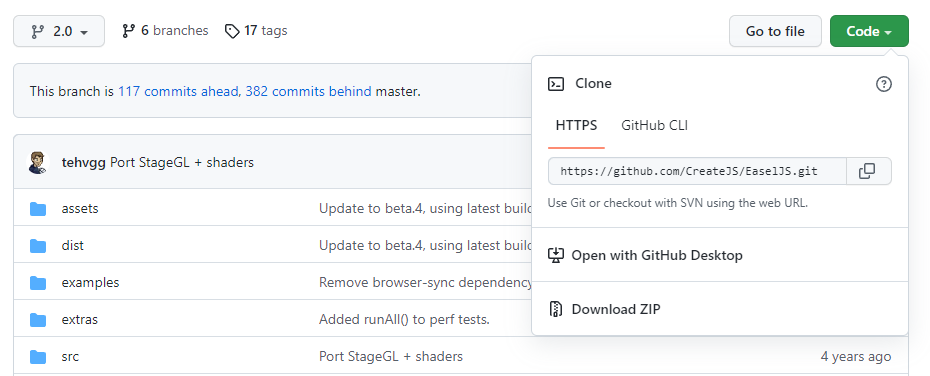
Task: Open 117 commits ahead comparison link
Action: pos(178,91)
